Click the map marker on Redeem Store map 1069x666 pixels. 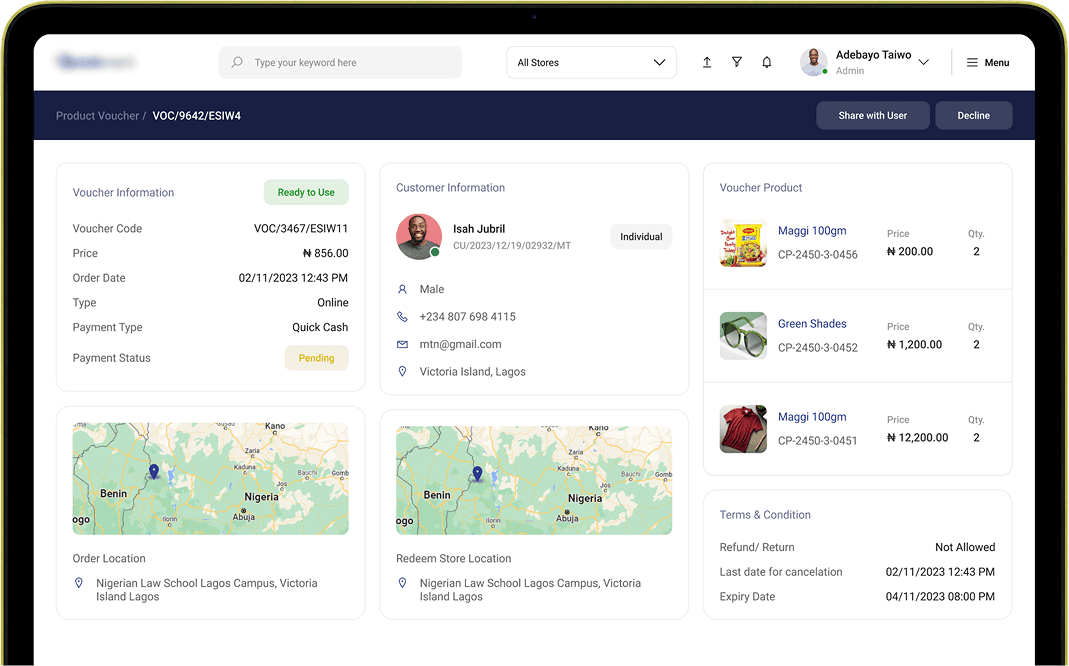click(477, 474)
